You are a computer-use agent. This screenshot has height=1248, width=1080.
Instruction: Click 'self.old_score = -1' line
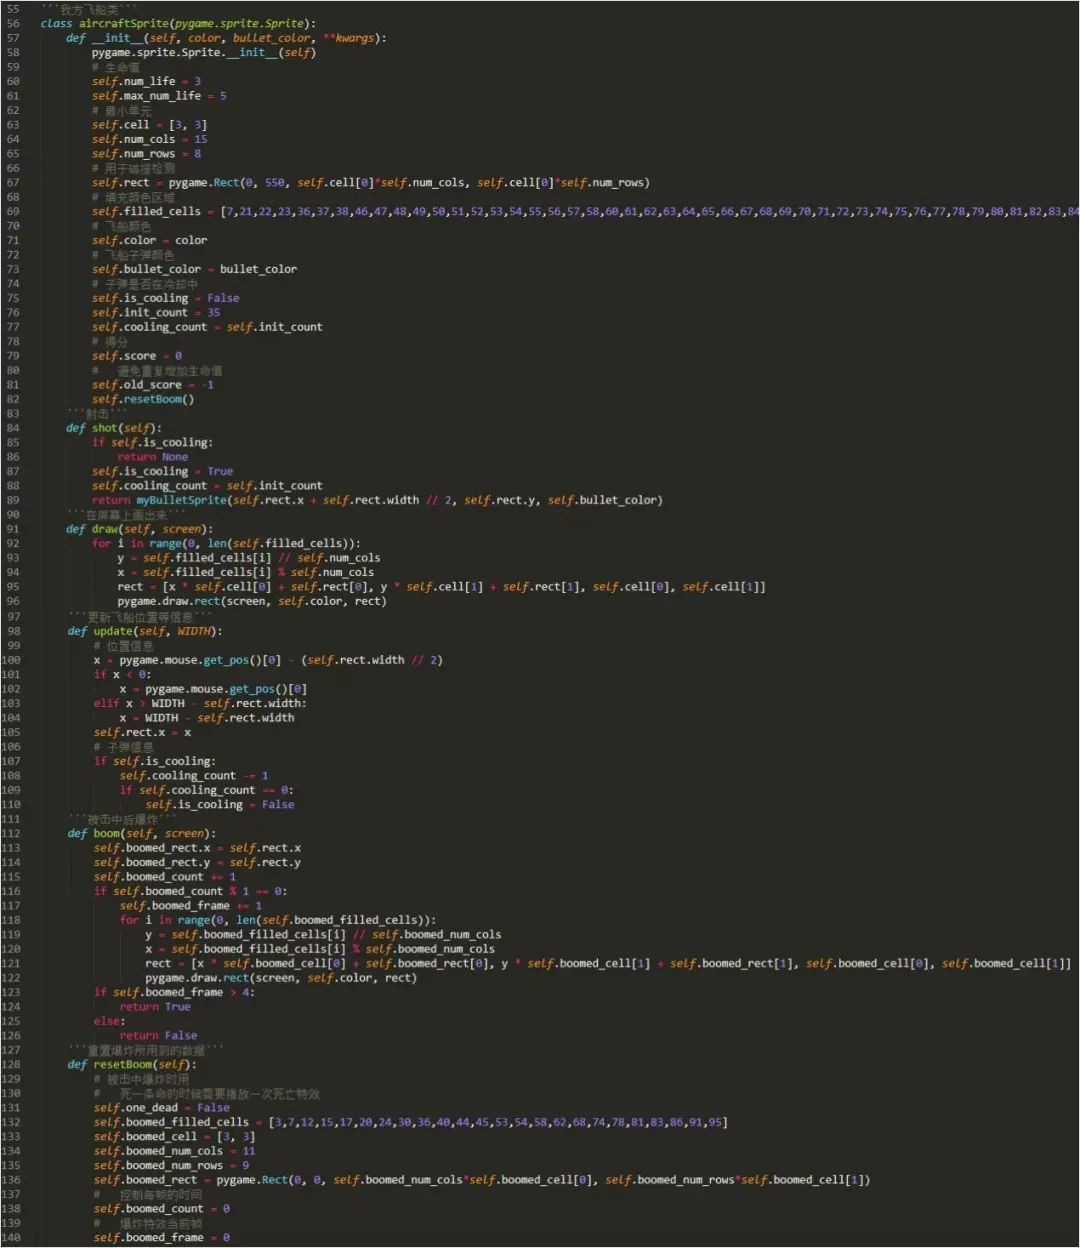click(153, 385)
